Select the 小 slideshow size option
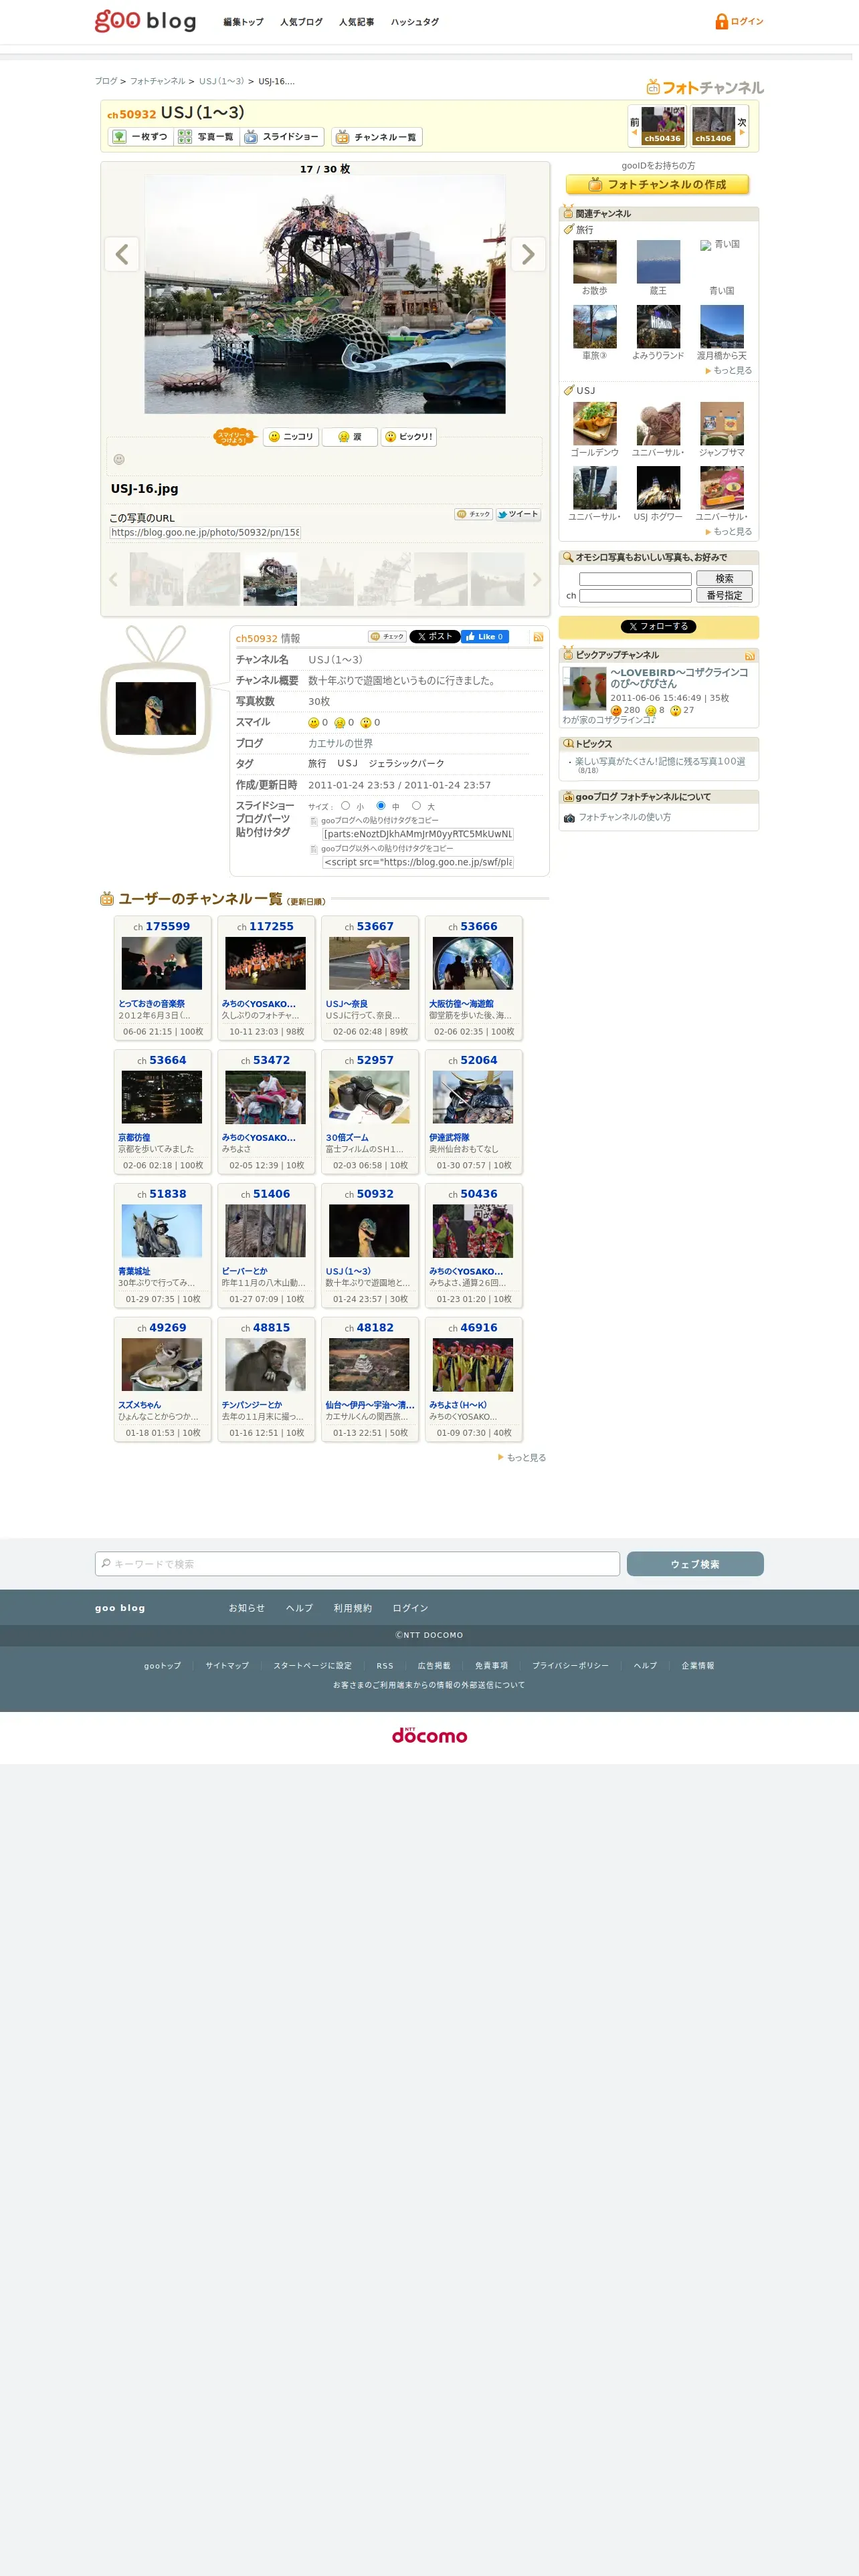Viewport: 859px width, 2576px height. pos(346,806)
